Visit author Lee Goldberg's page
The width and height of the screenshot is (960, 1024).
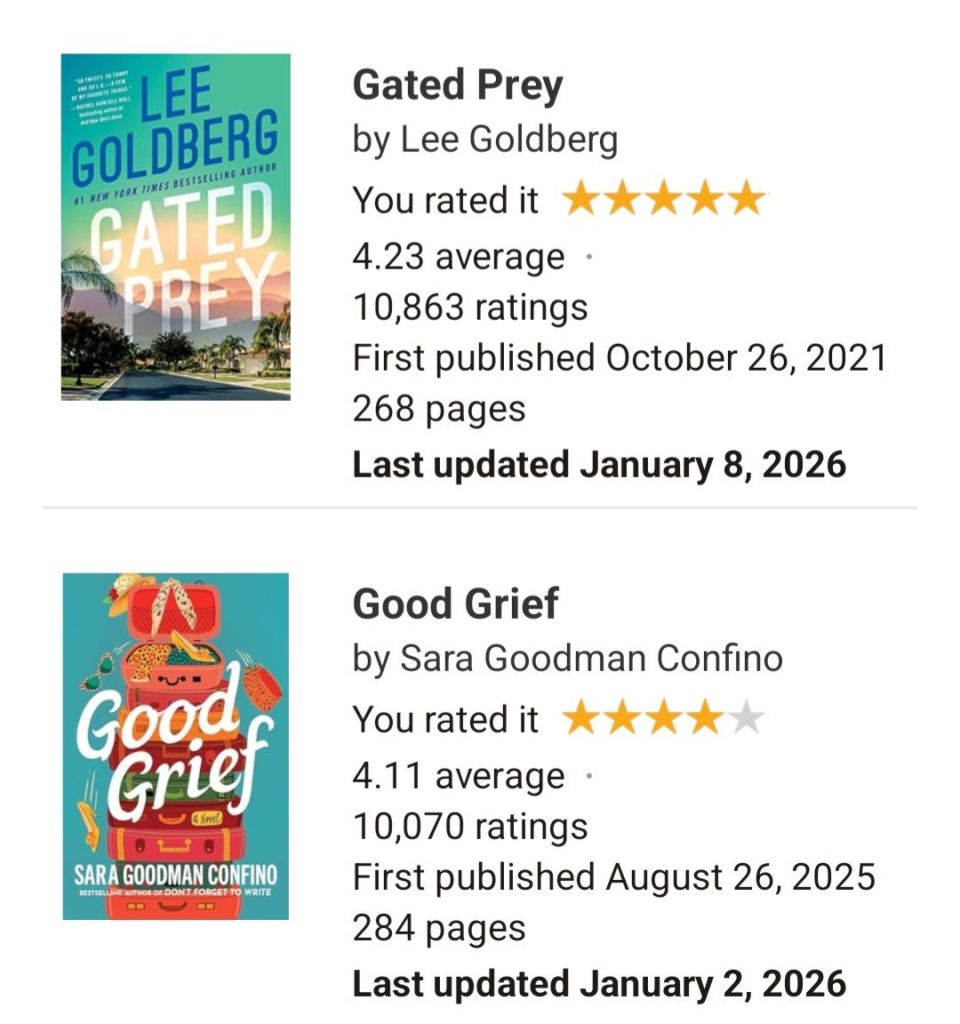(509, 140)
